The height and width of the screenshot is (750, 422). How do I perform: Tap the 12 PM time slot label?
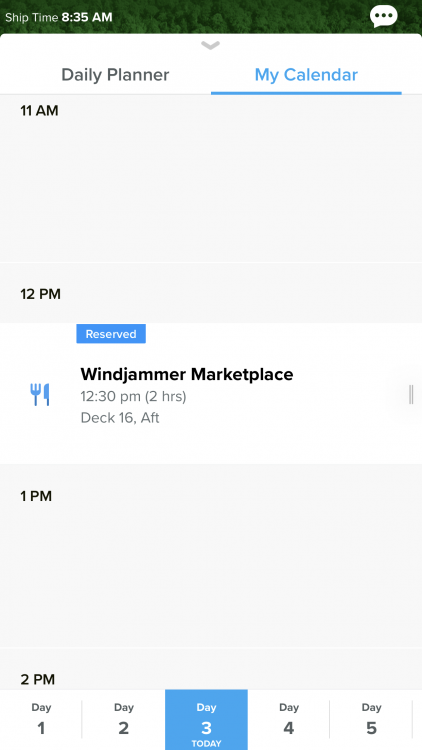(40, 294)
